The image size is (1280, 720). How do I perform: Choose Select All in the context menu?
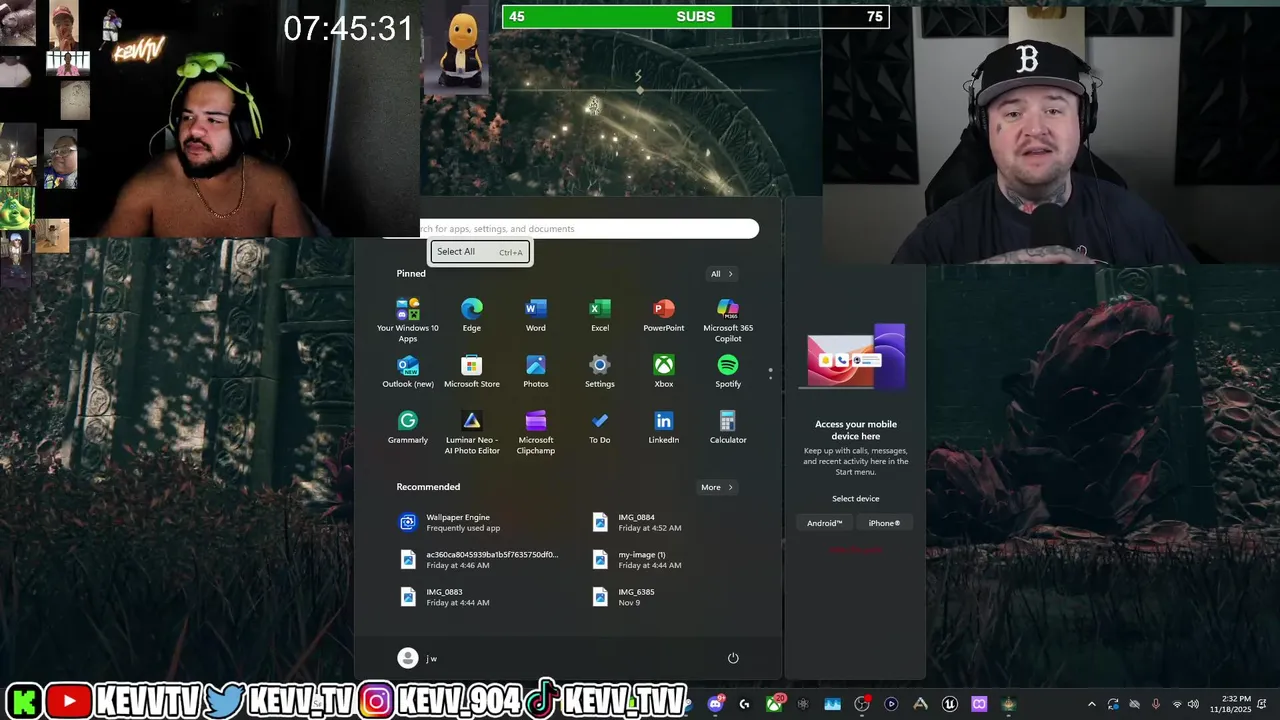point(480,252)
